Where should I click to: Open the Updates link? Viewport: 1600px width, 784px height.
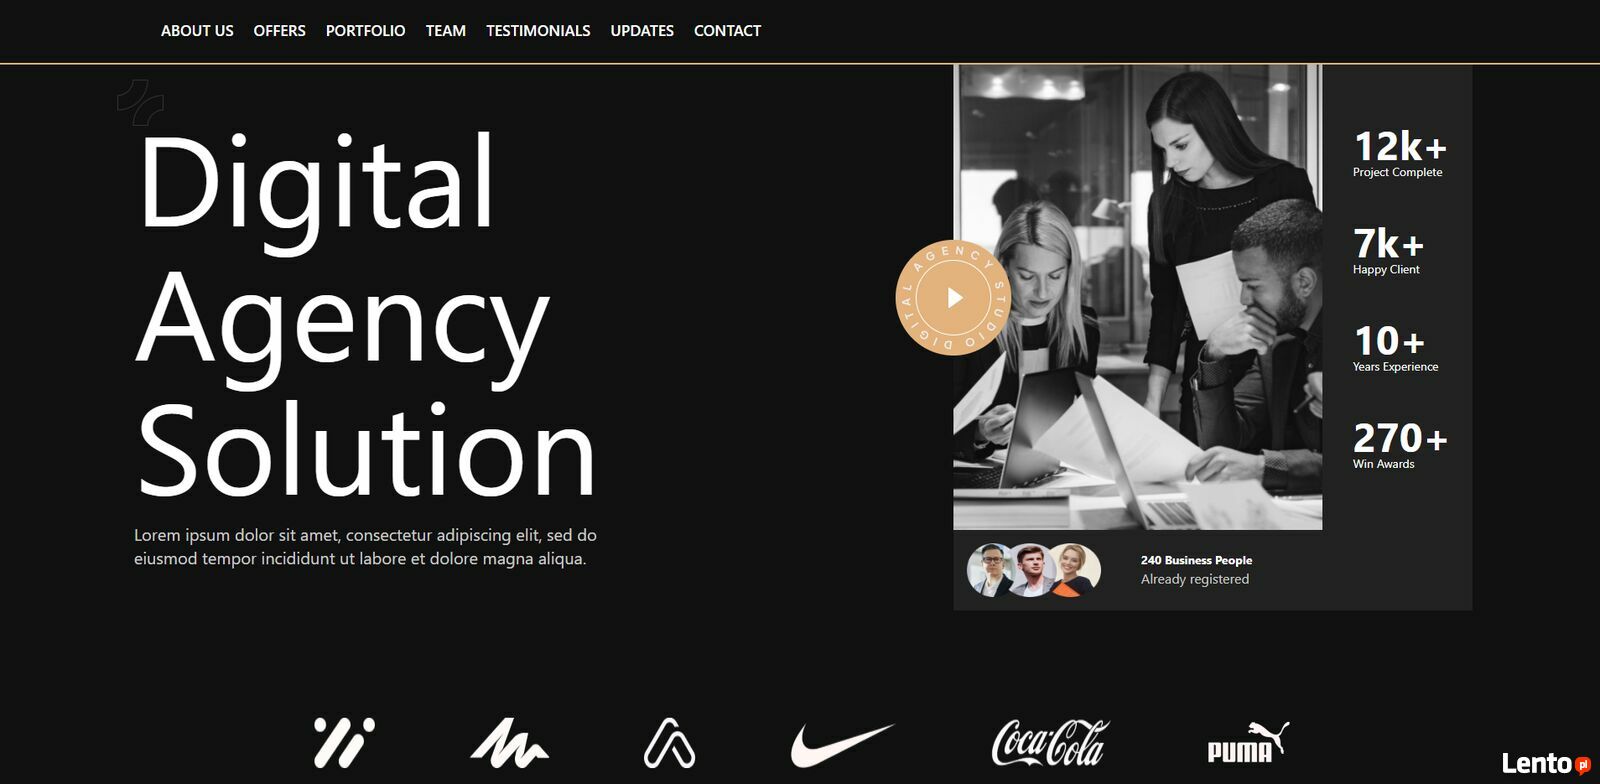(642, 31)
